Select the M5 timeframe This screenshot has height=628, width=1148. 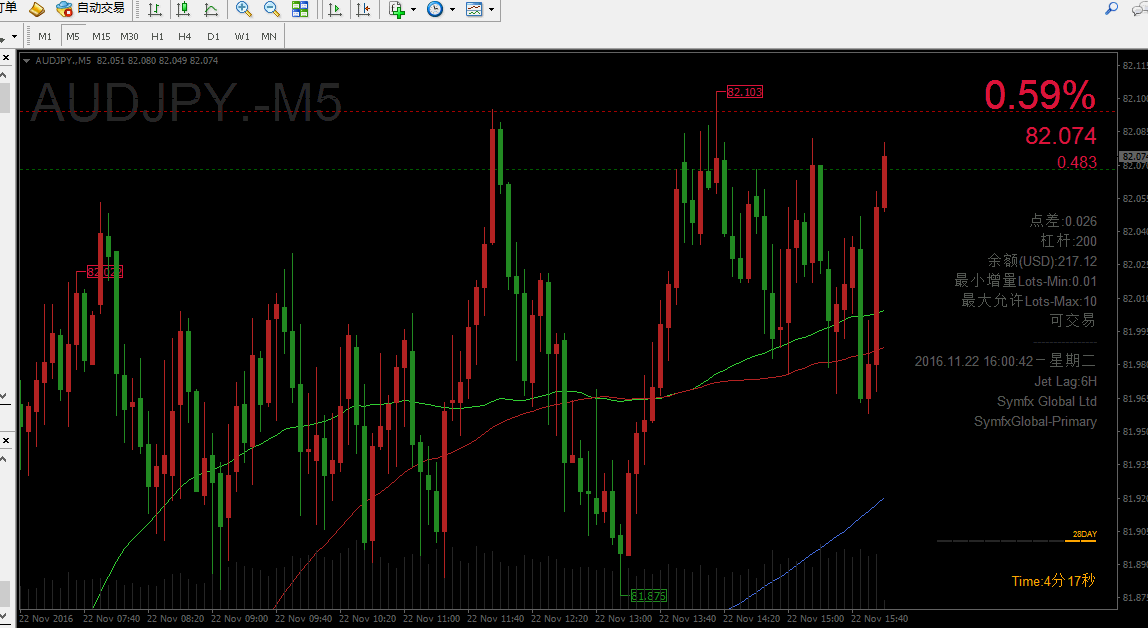tap(72, 36)
